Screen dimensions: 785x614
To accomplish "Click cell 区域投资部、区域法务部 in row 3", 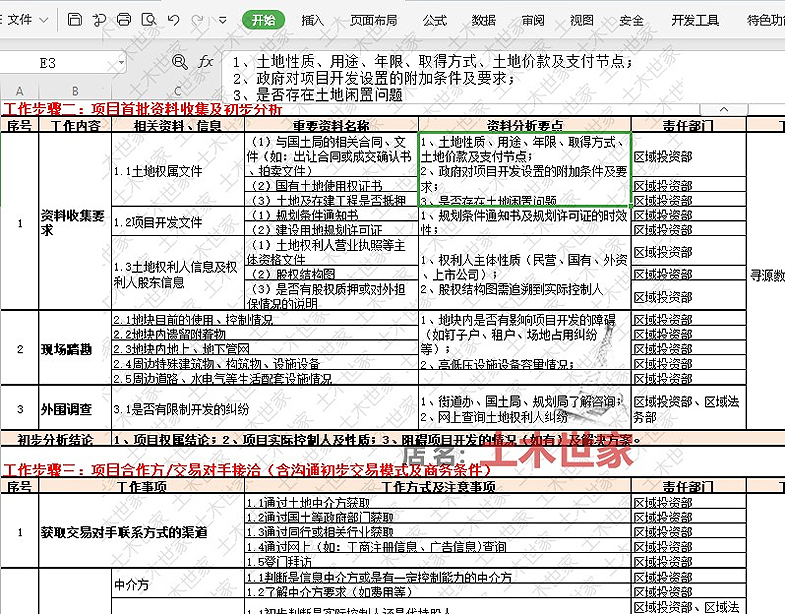I will click(x=688, y=409).
